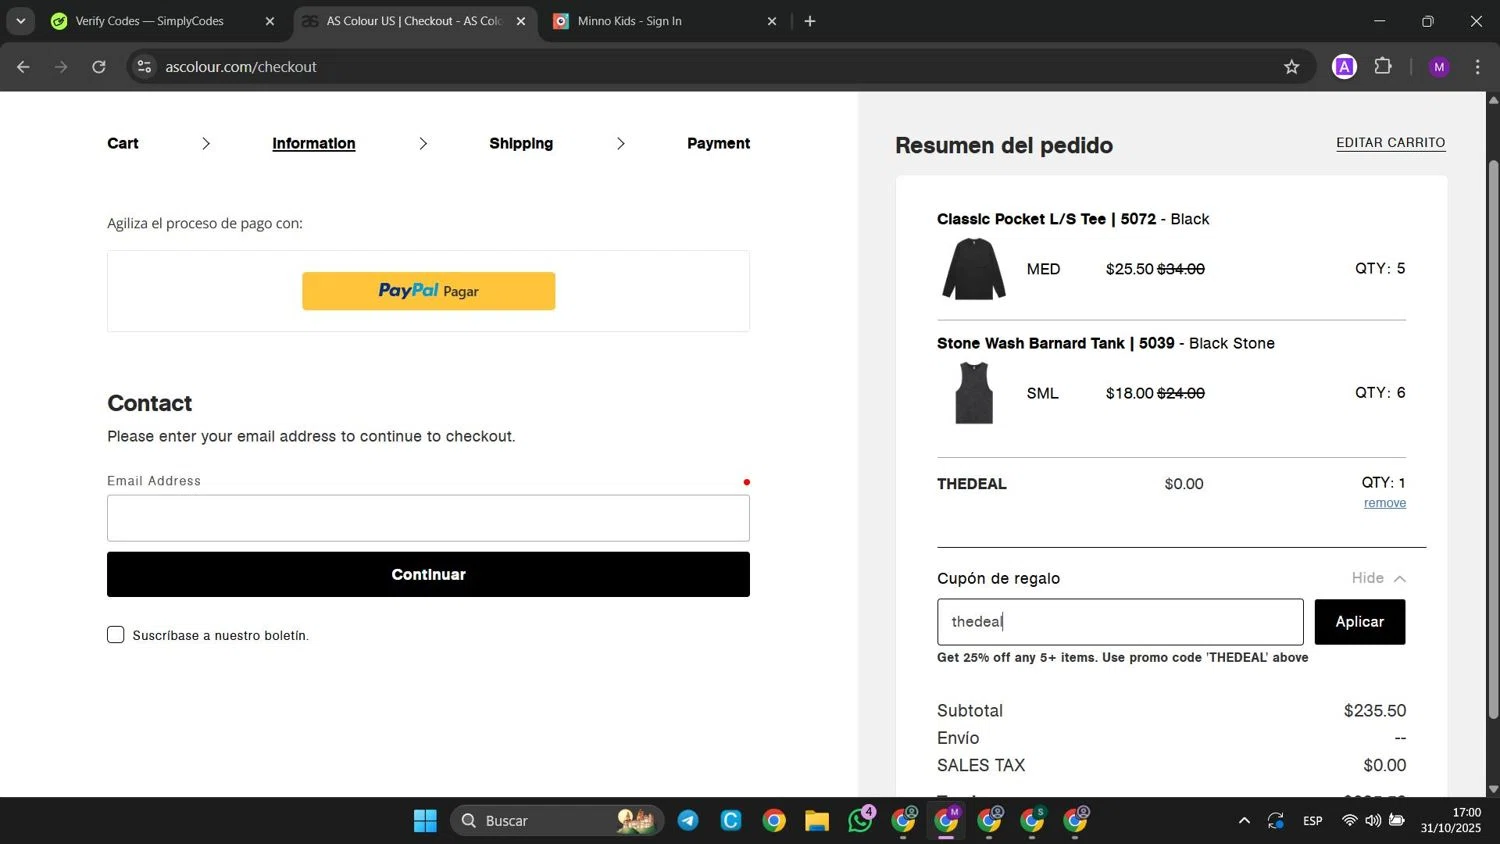Open the Wi-Fi network icon

(1349, 821)
